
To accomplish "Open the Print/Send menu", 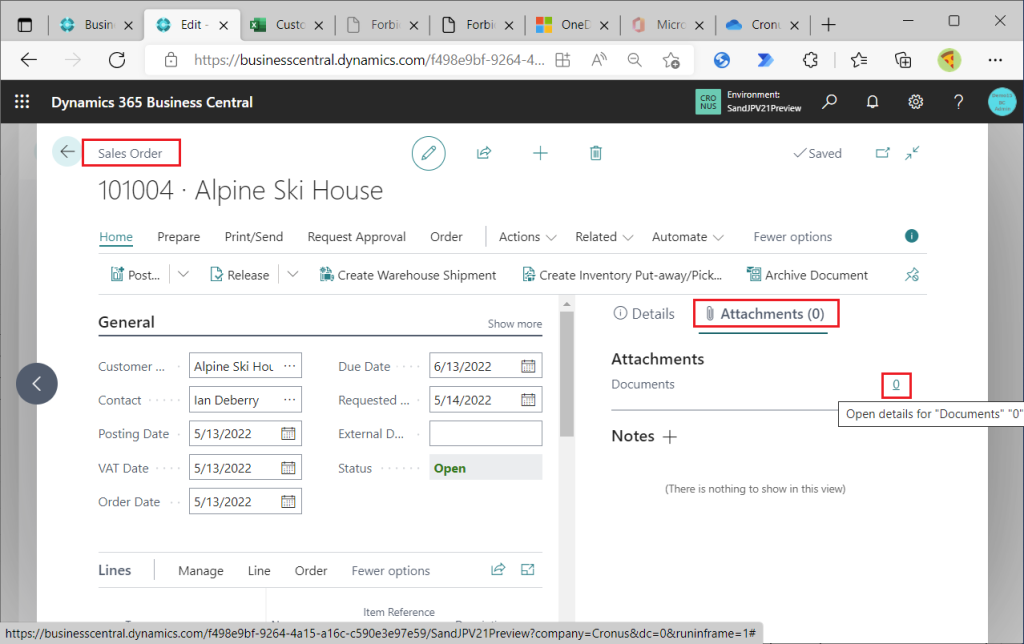I will [253, 237].
